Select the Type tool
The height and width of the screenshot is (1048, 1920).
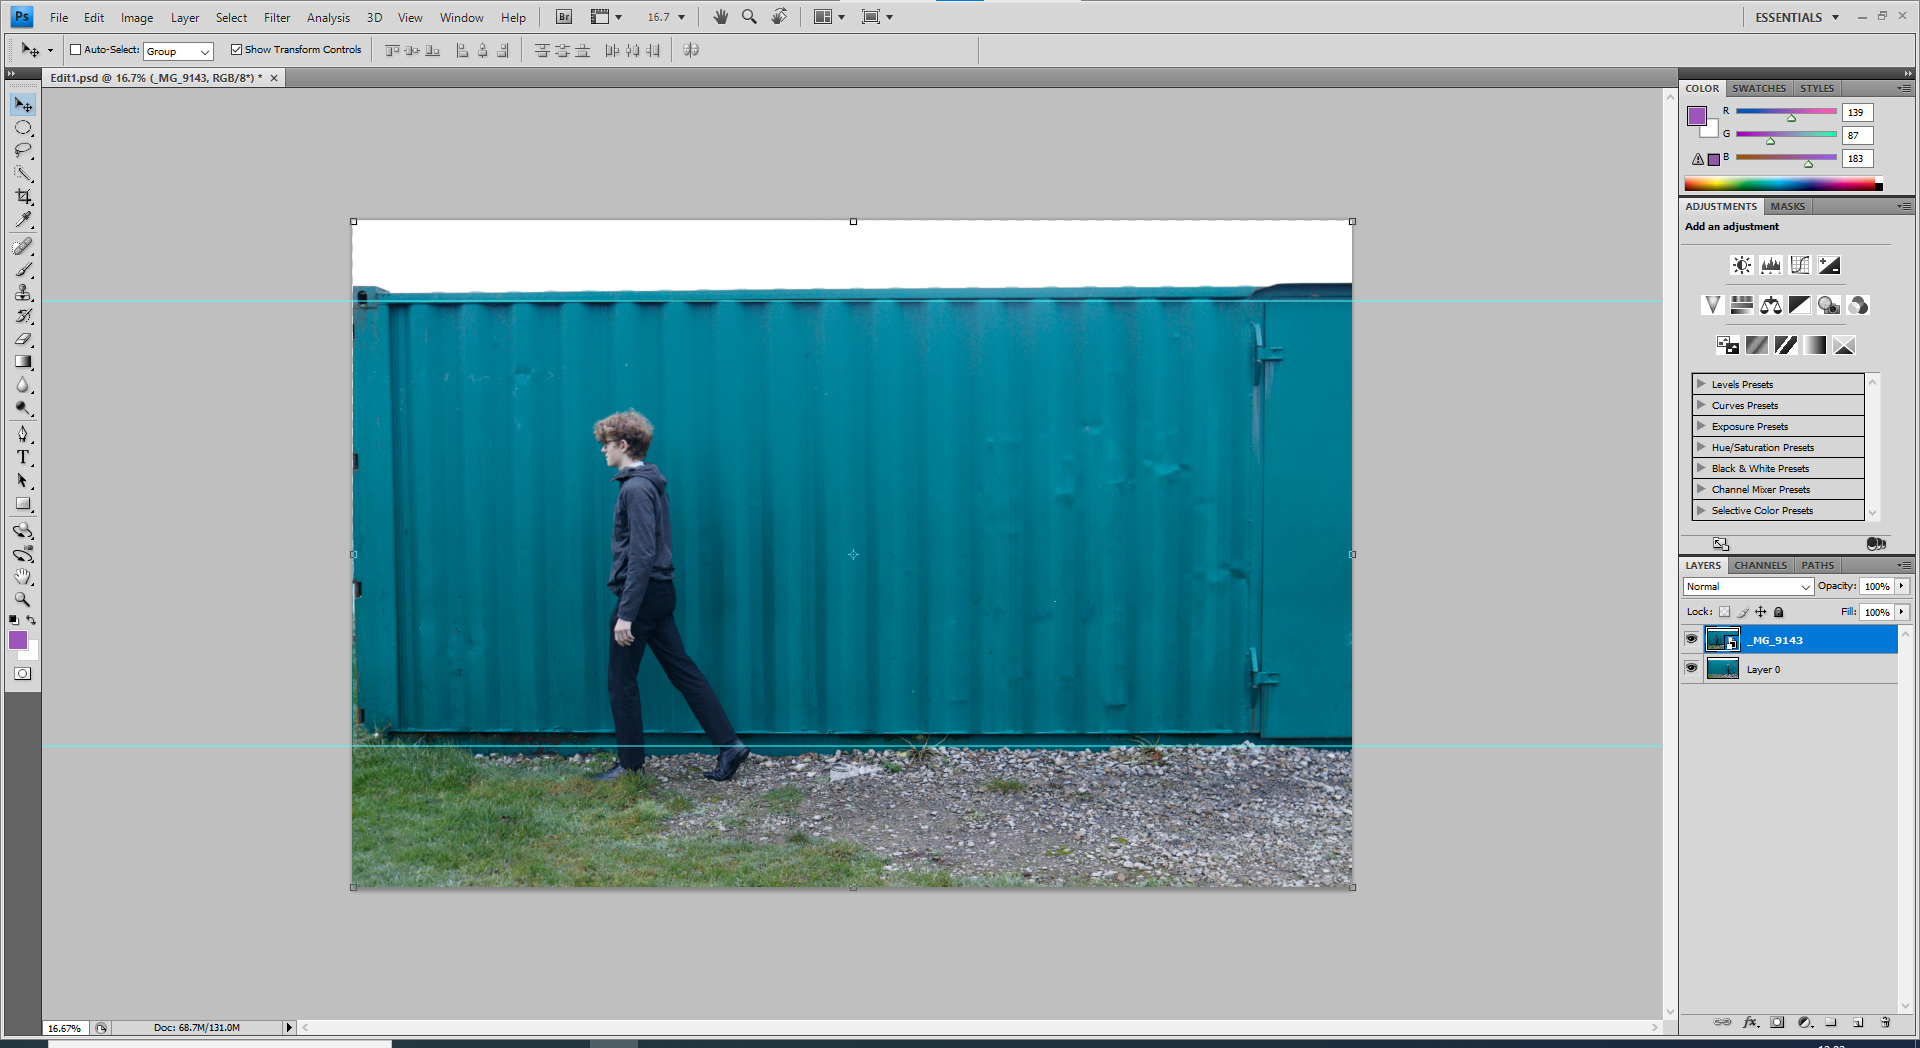click(23, 457)
